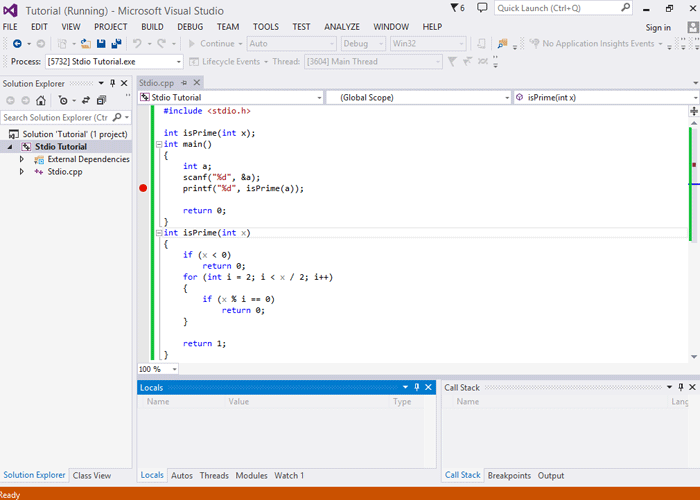Screen dimensions: 700x500
Task: Switch to the Watch 1 tab
Action: point(289,475)
